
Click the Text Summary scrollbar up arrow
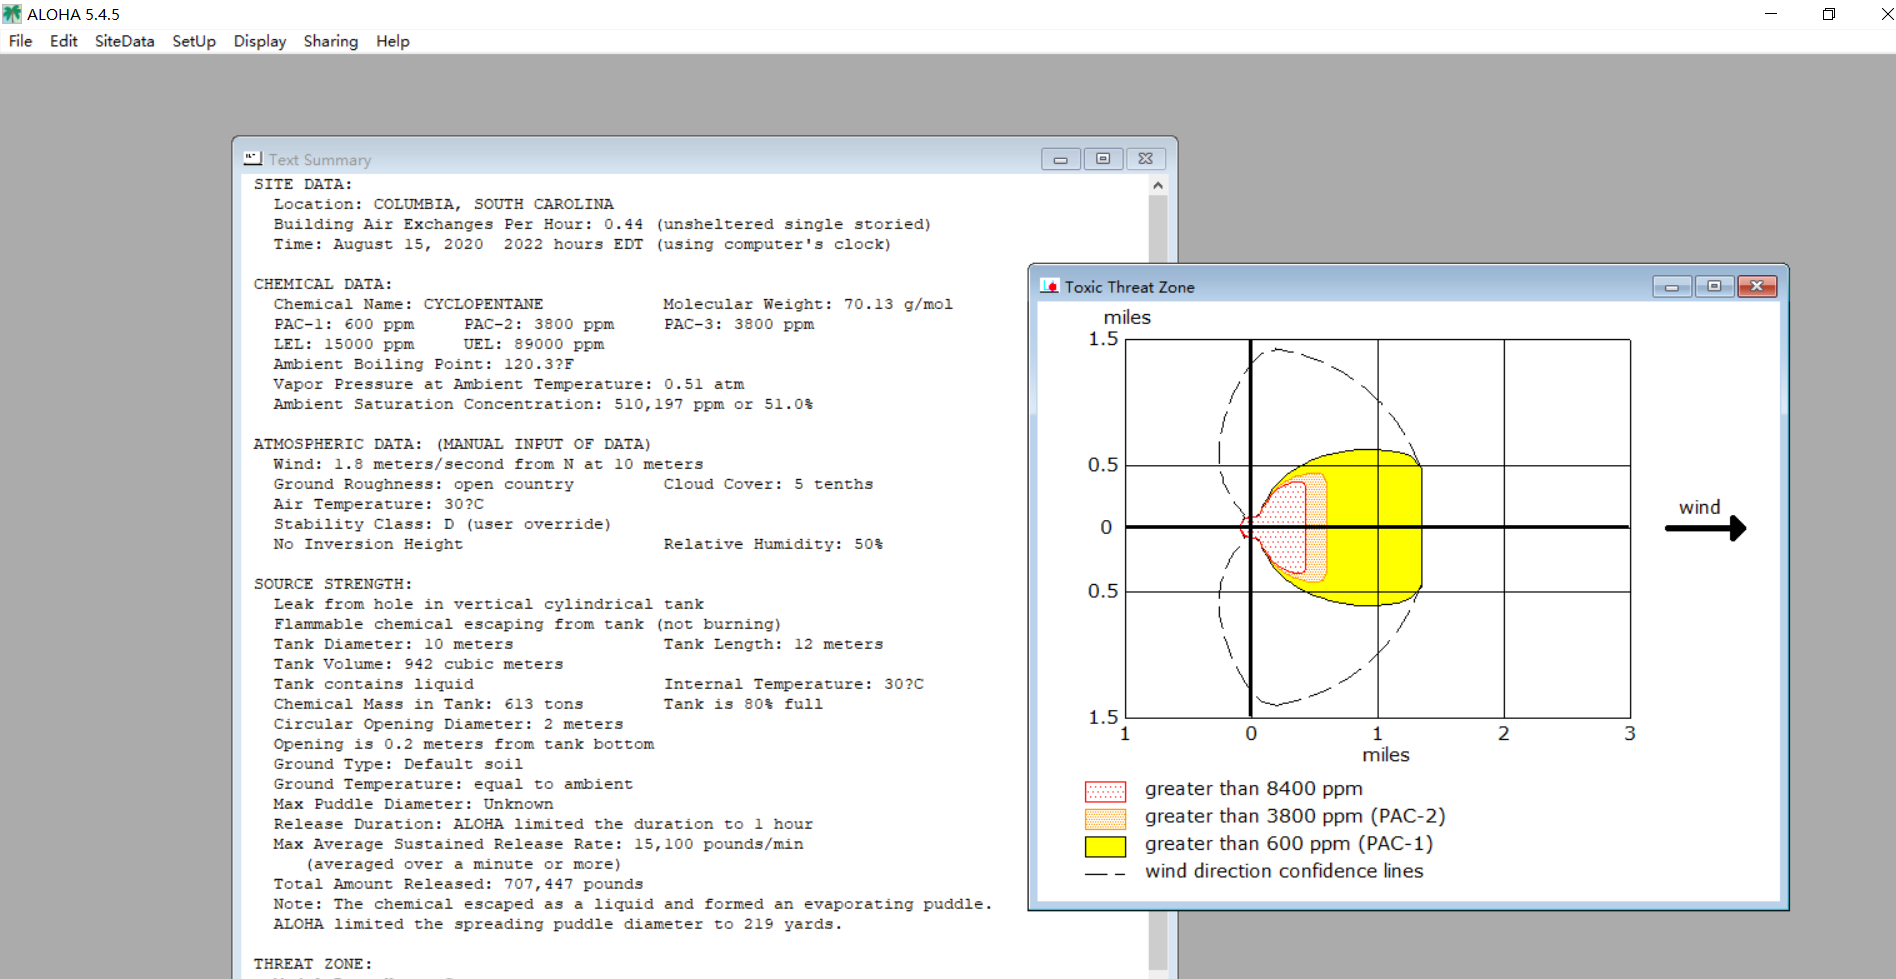coord(1158,185)
